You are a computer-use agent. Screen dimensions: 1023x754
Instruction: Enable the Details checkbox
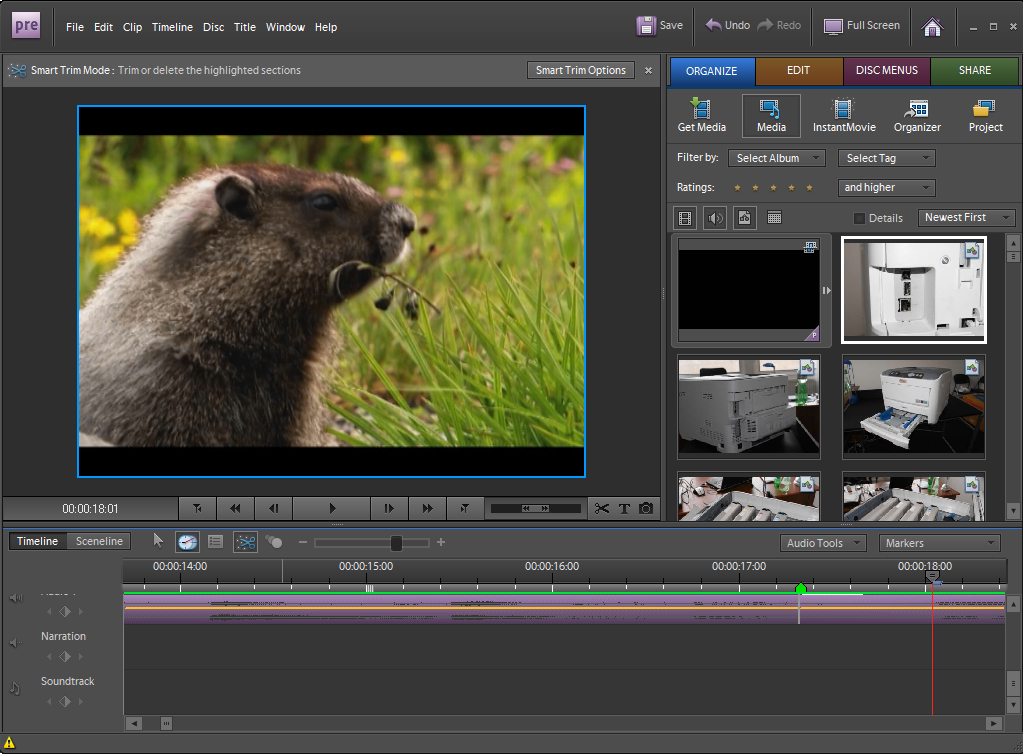[859, 218]
